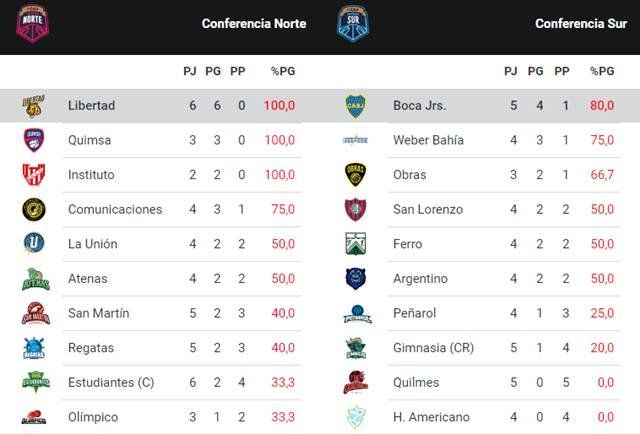This screenshot has height=434, width=640.
Task: Click the Atenas team logo
Action: [x=33, y=279]
